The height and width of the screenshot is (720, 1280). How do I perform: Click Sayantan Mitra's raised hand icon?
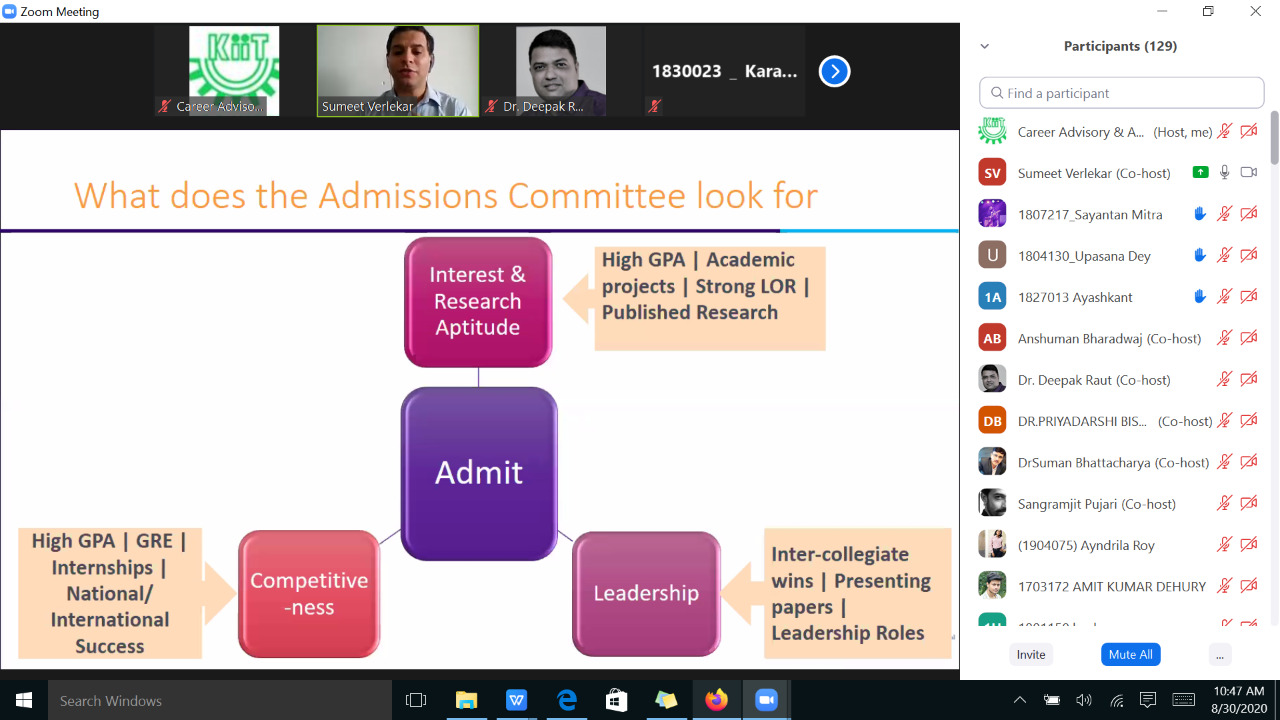click(x=1200, y=214)
